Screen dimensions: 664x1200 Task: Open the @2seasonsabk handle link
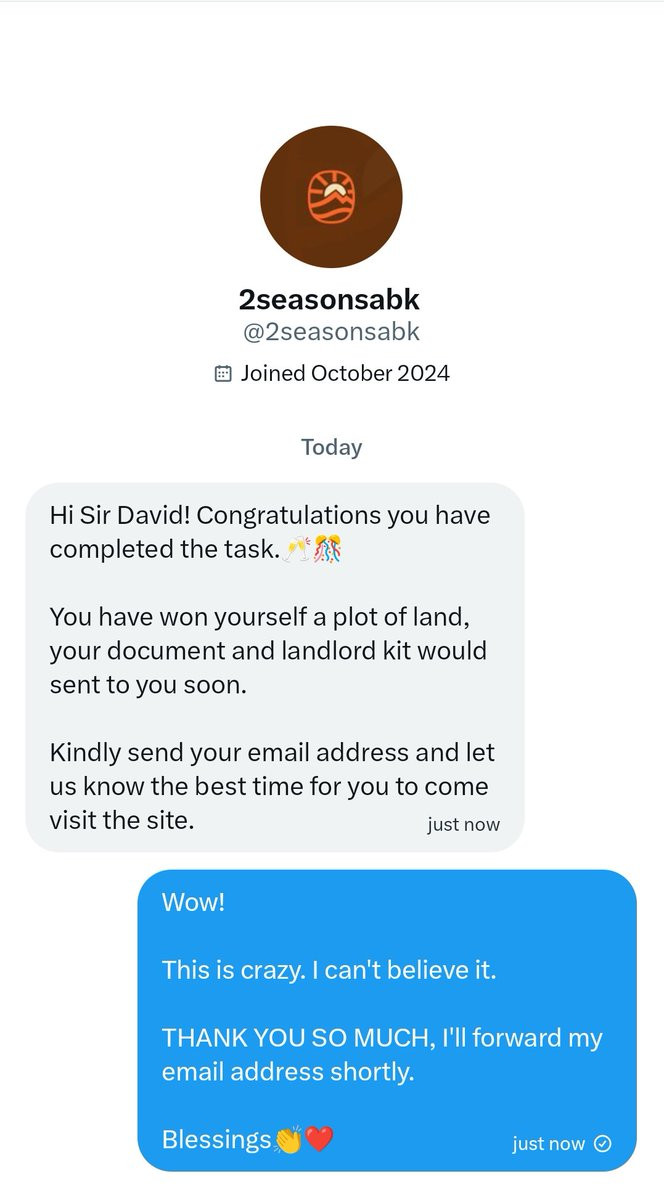(x=331, y=332)
